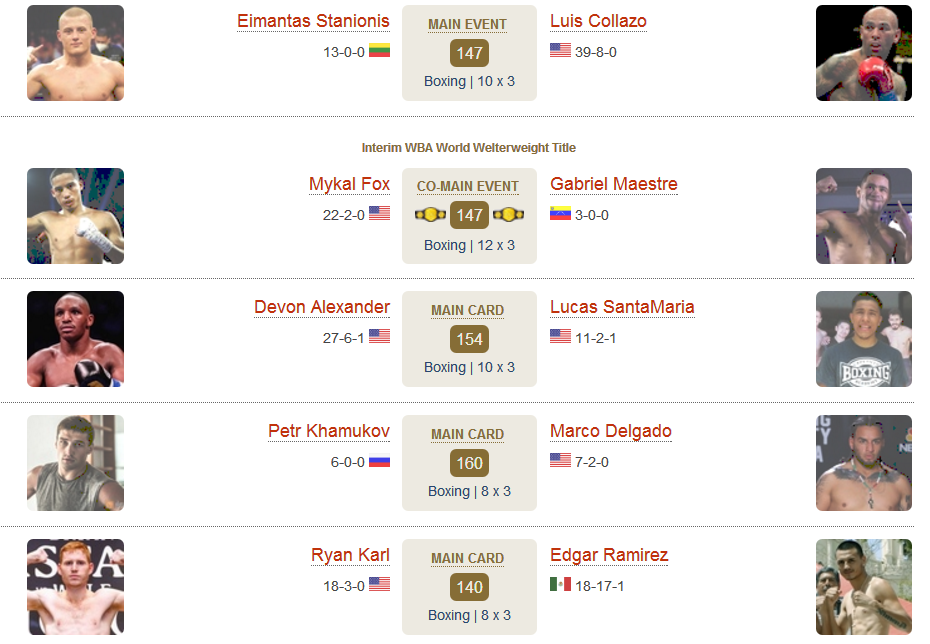This screenshot has width=930, height=644.
Task: Click the Mexican flag beside Edgar Ramirez
Action: (560, 584)
